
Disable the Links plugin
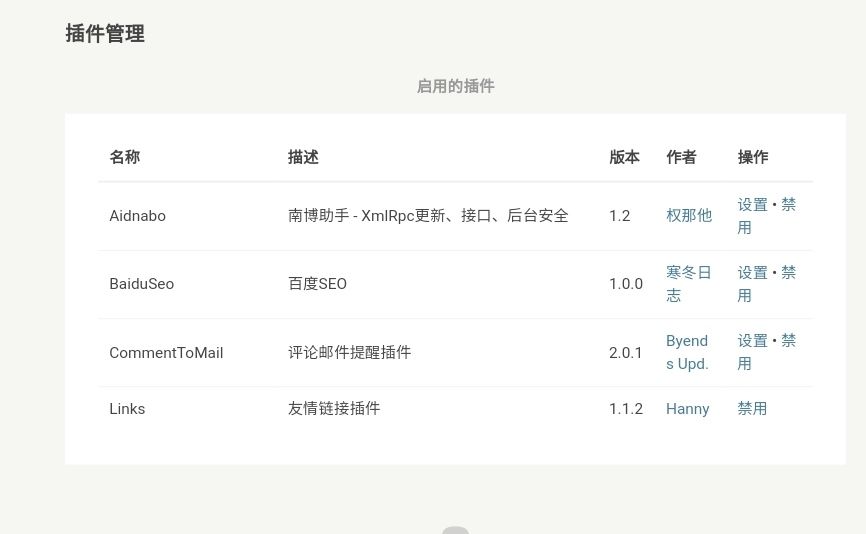pos(752,408)
